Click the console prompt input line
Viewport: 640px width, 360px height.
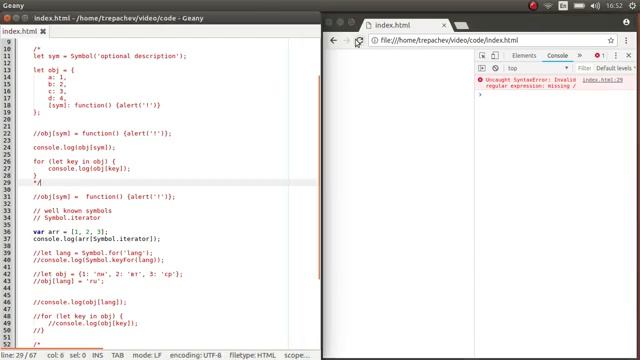pyautogui.click(x=555, y=95)
